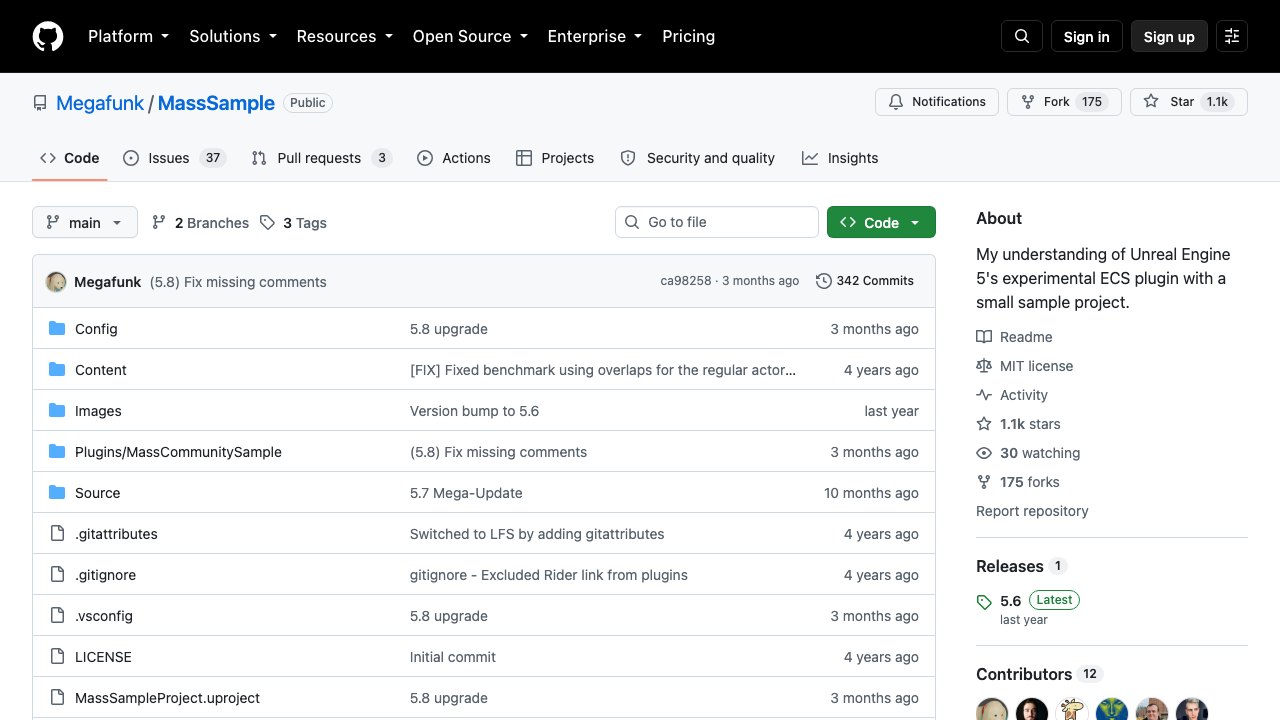Switch to the Pull requests tab
This screenshot has width=1280, height=720.
(x=321, y=158)
